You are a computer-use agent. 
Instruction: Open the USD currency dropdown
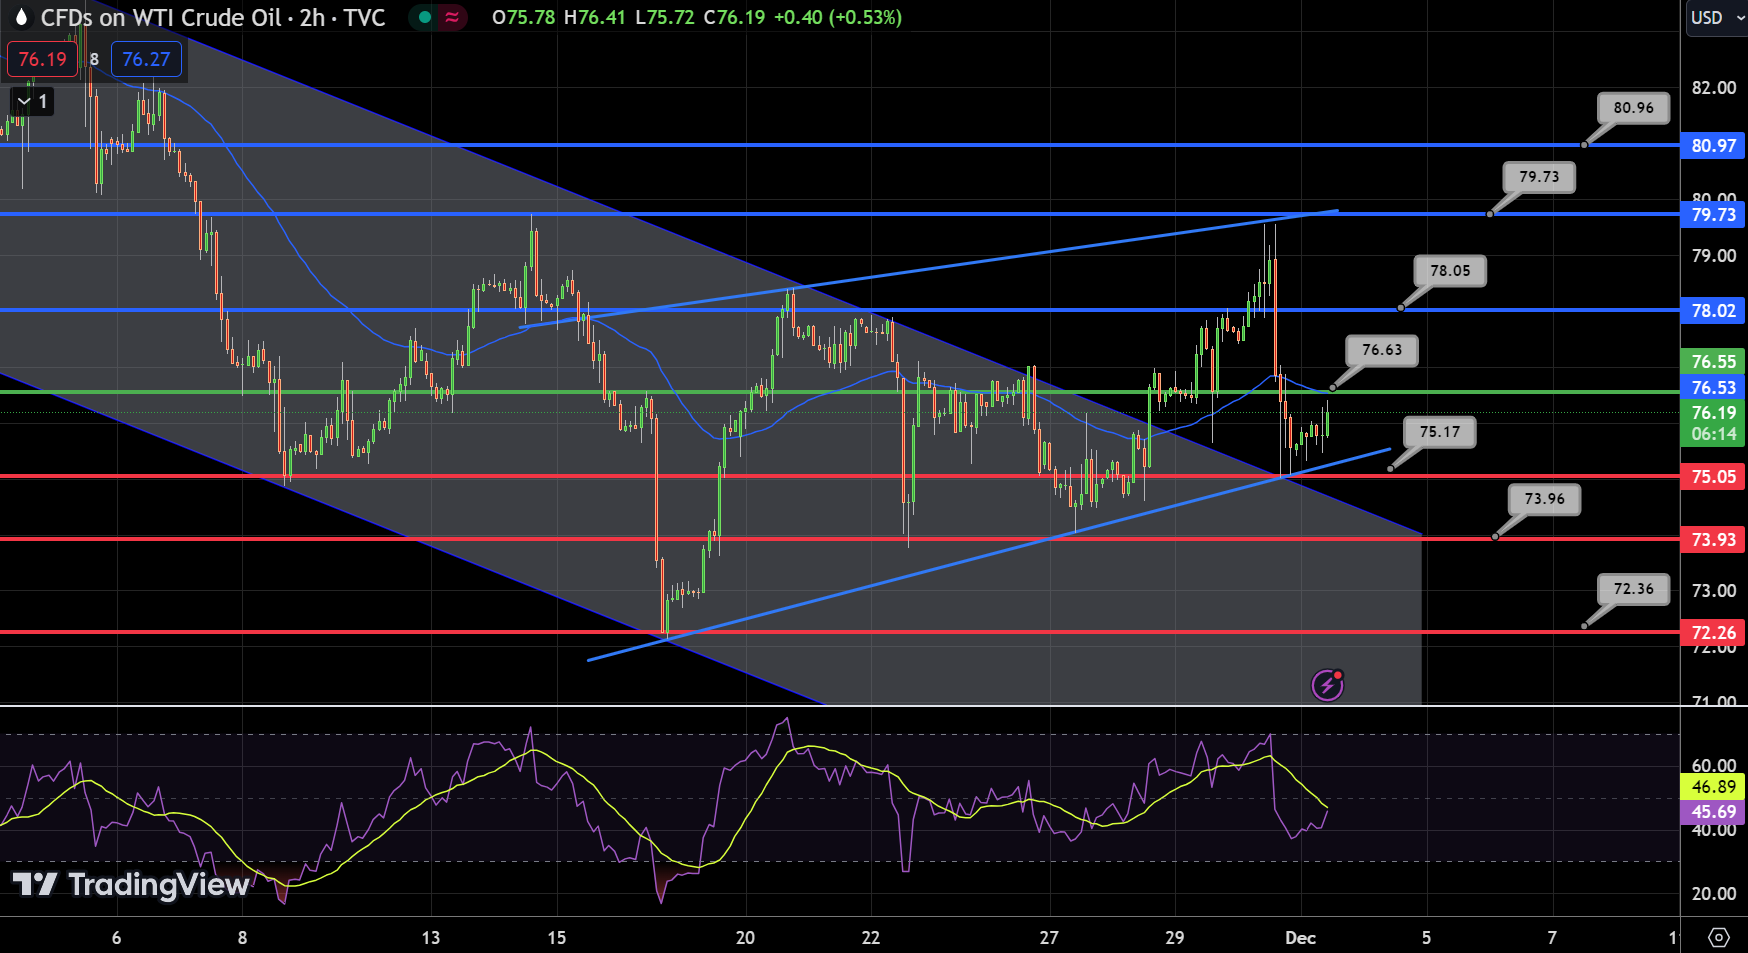tap(1714, 17)
